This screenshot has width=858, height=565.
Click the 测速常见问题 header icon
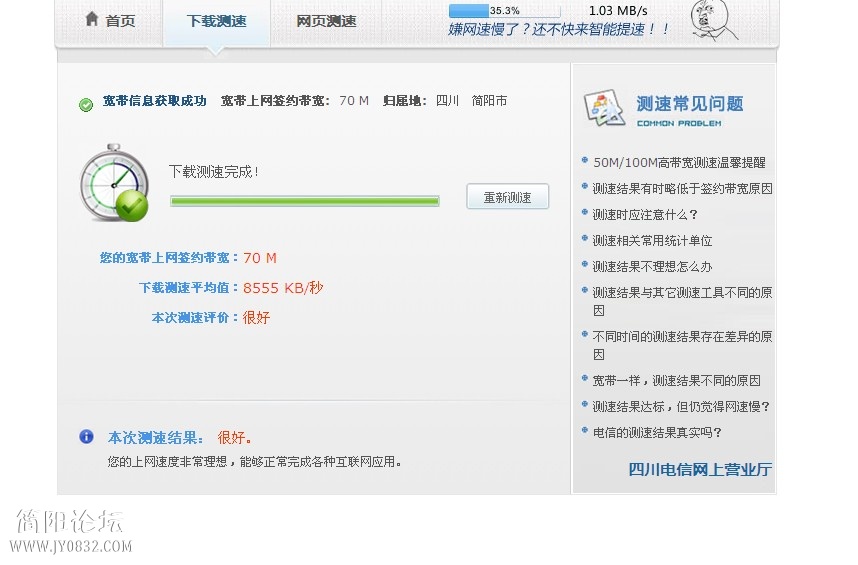(x=605, y=108)
